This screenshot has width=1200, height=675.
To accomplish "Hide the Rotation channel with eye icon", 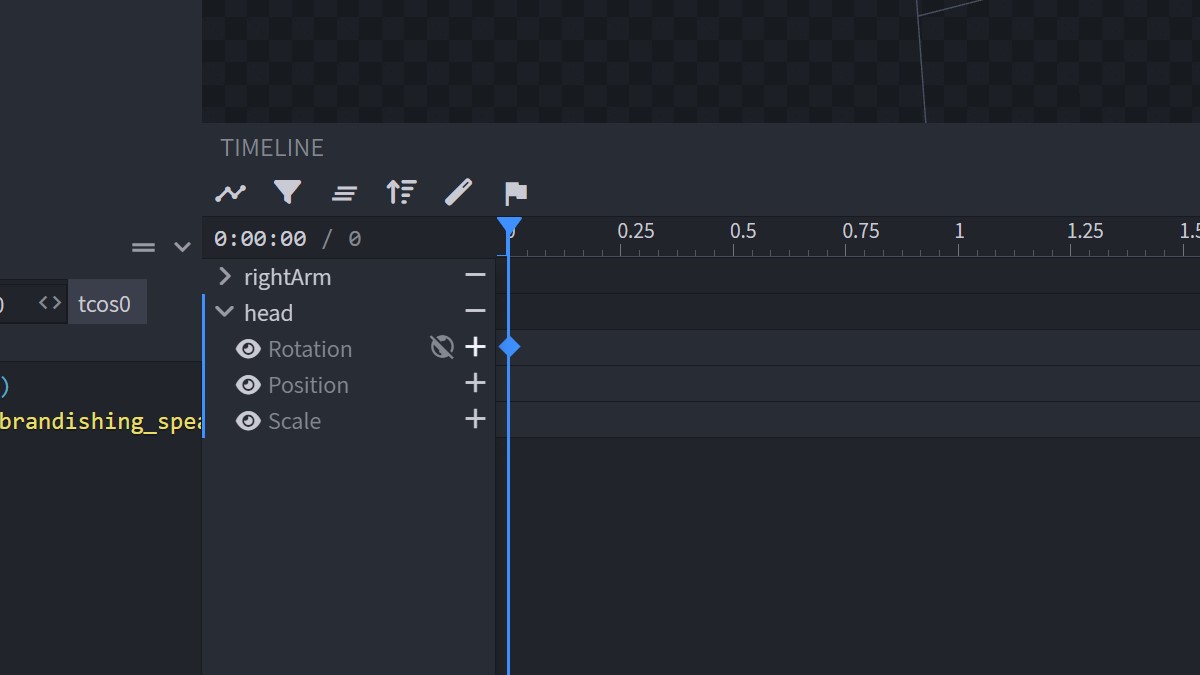I will [x=248, y=349].
